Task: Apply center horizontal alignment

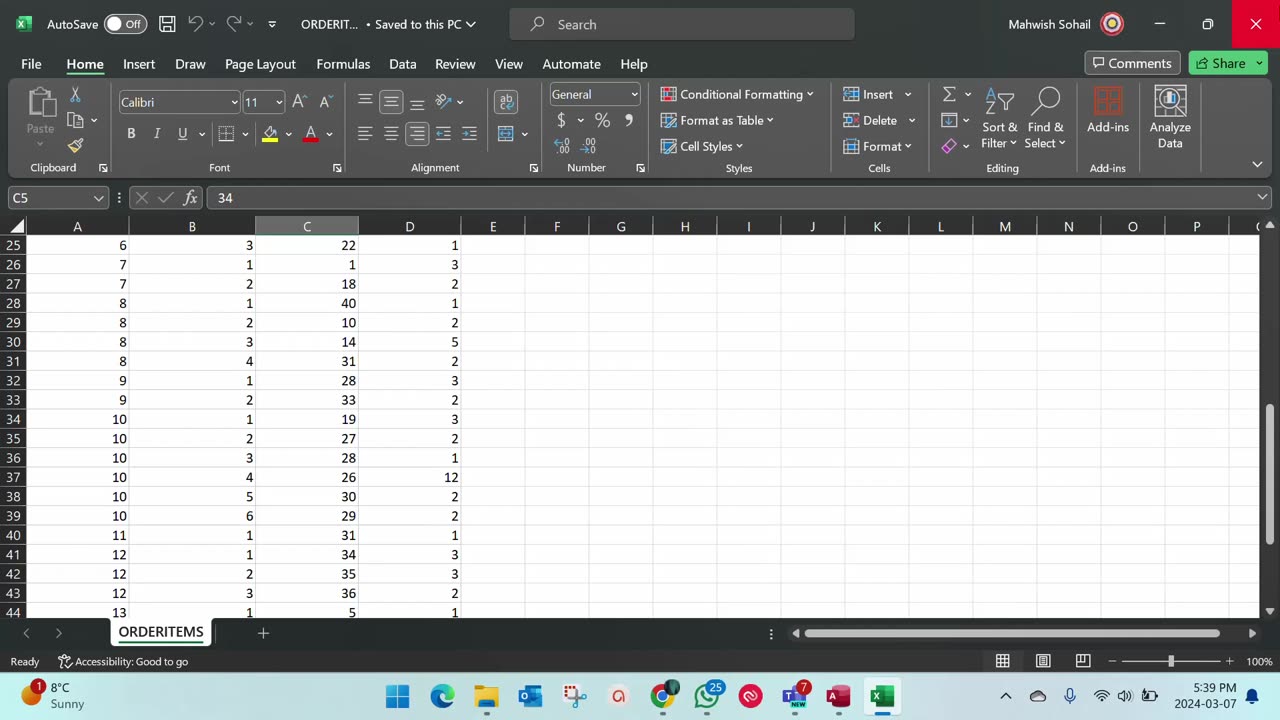Action: (x=391, y=134)
